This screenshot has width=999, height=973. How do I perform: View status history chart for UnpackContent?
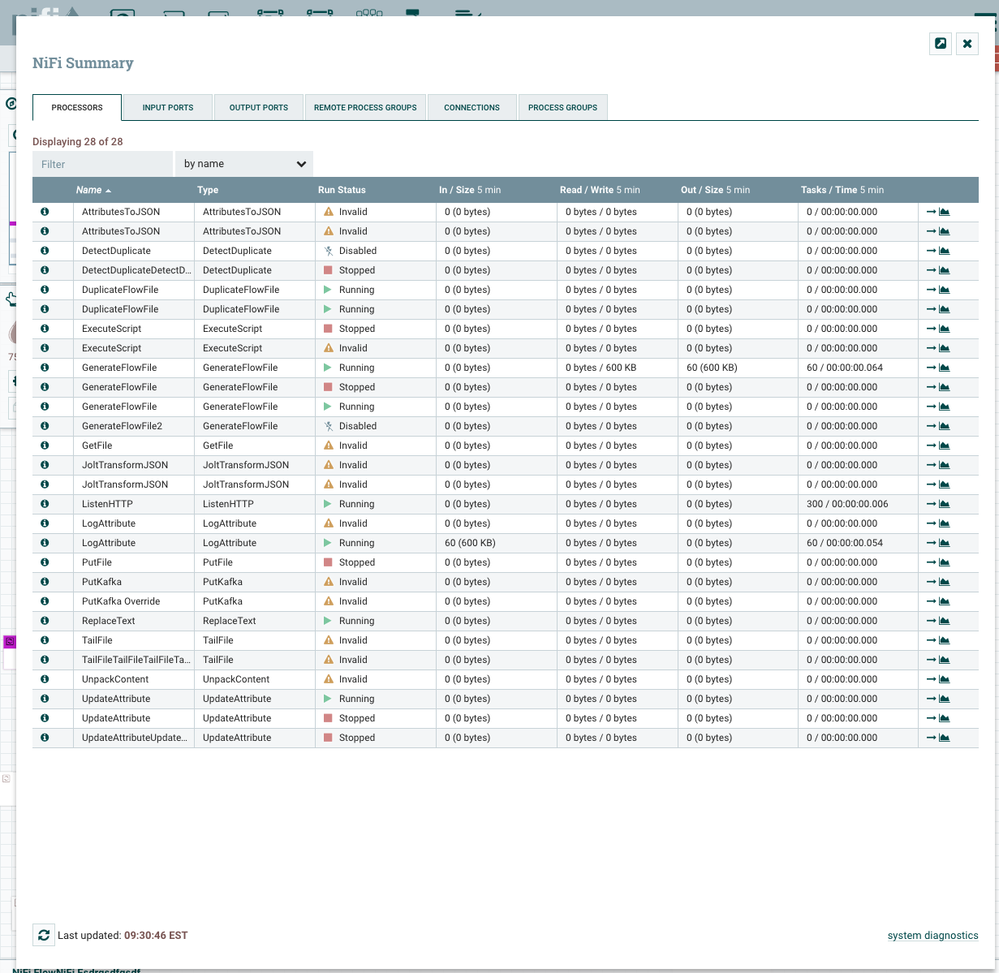[x=944, y=680]
